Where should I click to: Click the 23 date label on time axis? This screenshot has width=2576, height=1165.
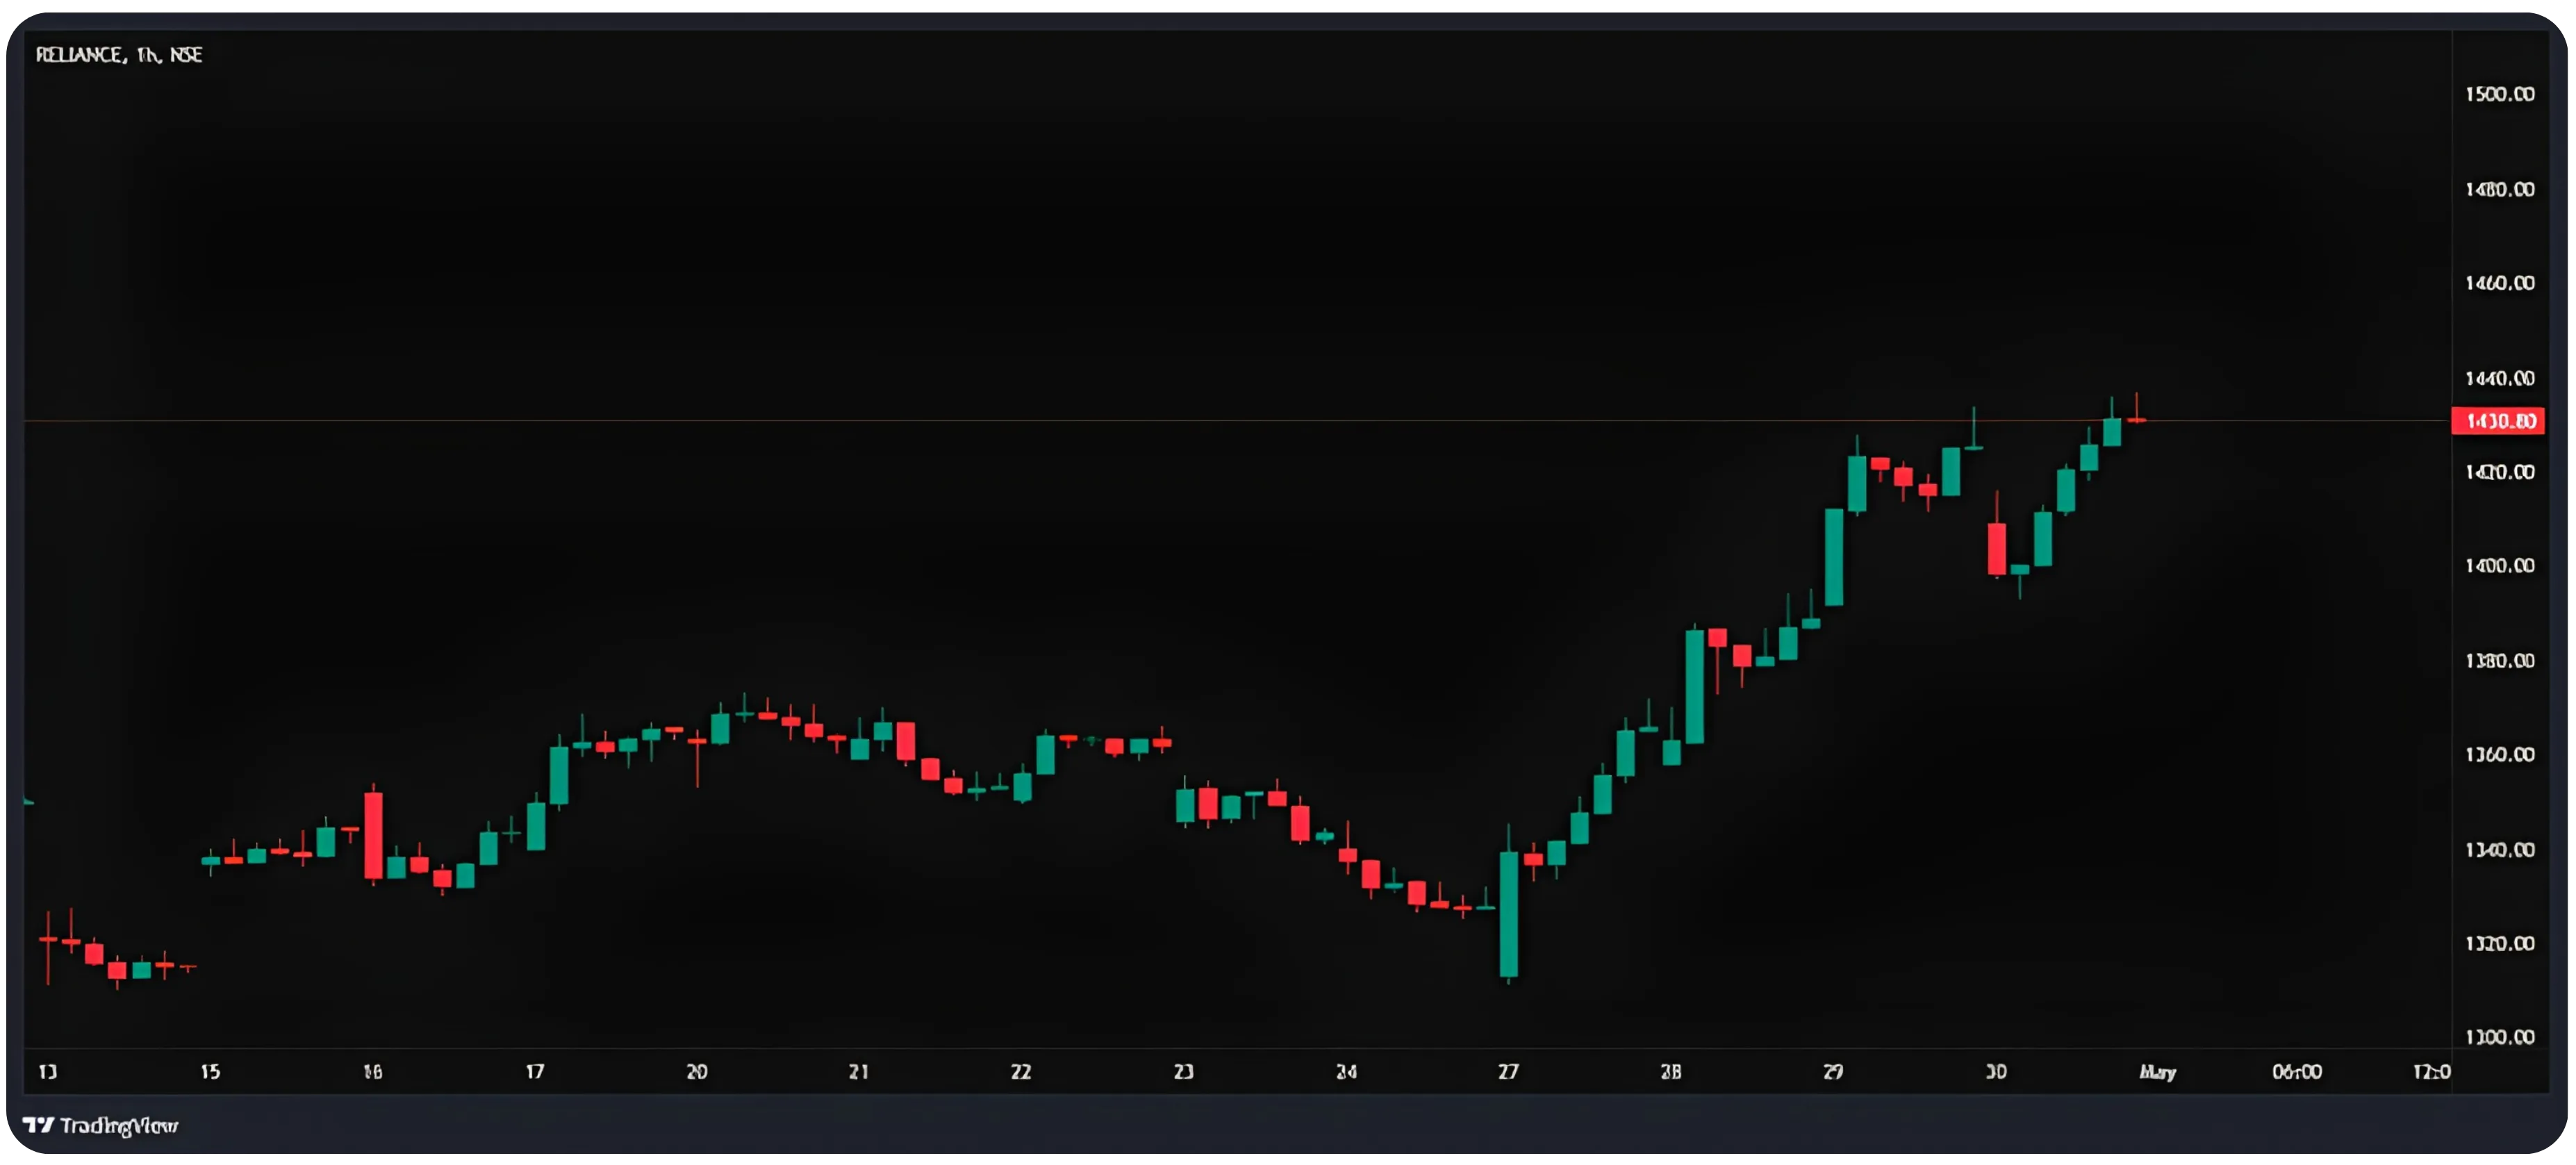(x=1184, y=1072)
